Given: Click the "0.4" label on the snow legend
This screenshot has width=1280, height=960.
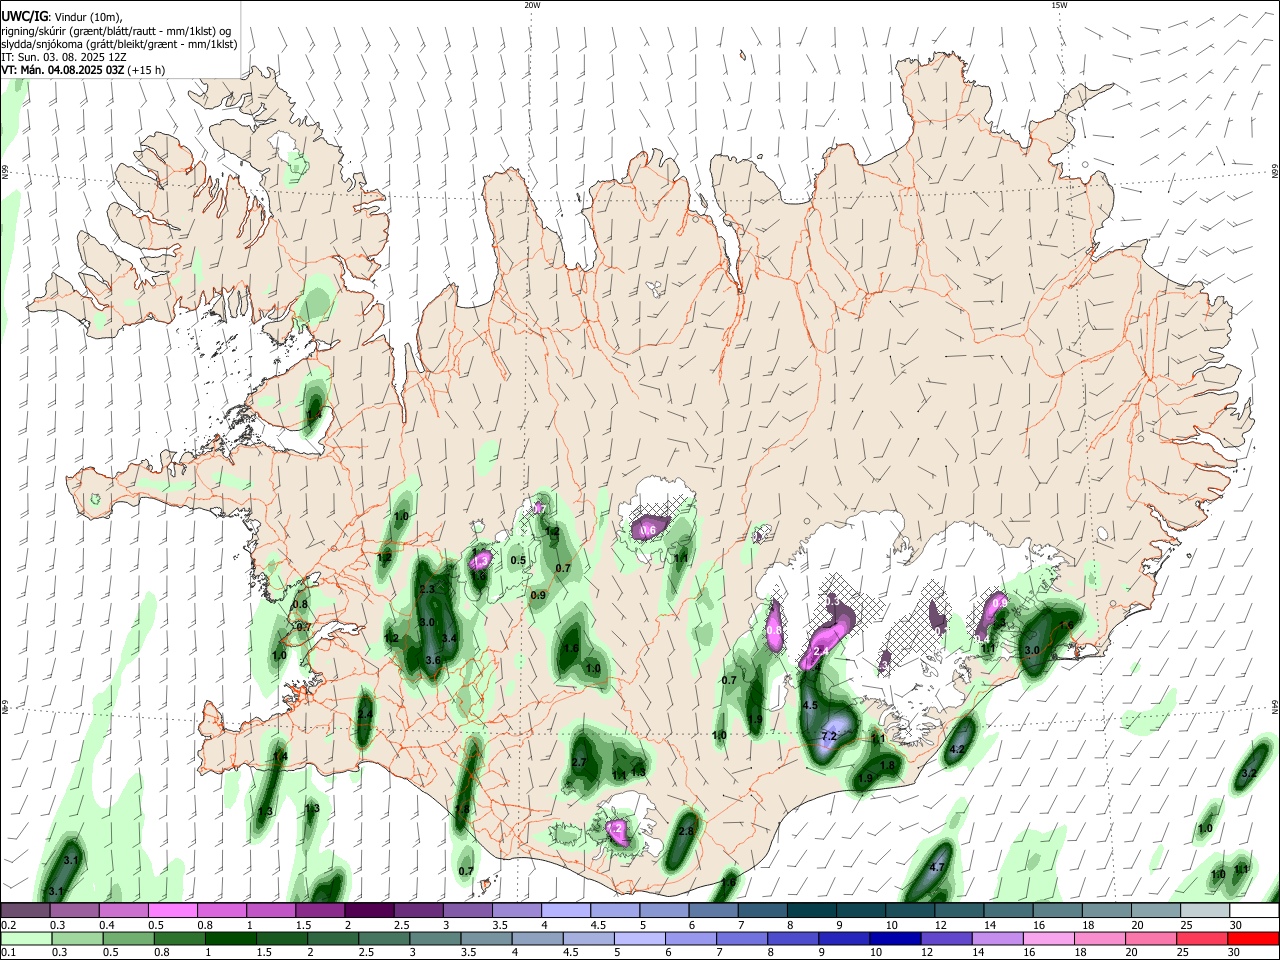Looking at the screenshot, I should pos(107,925).
